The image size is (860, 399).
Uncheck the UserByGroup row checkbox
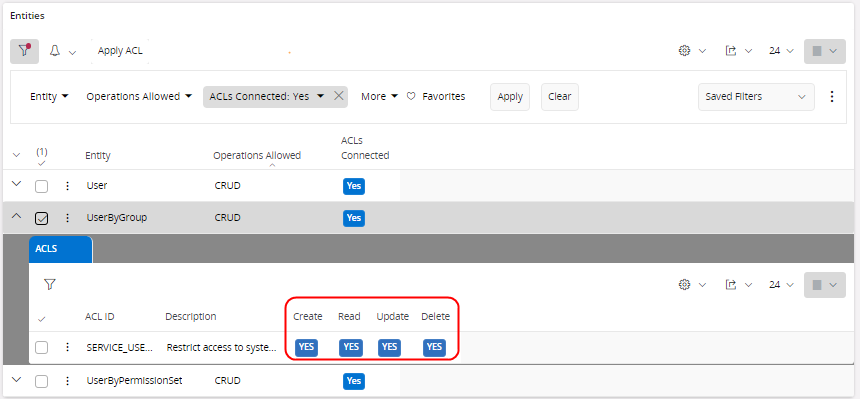41,218
